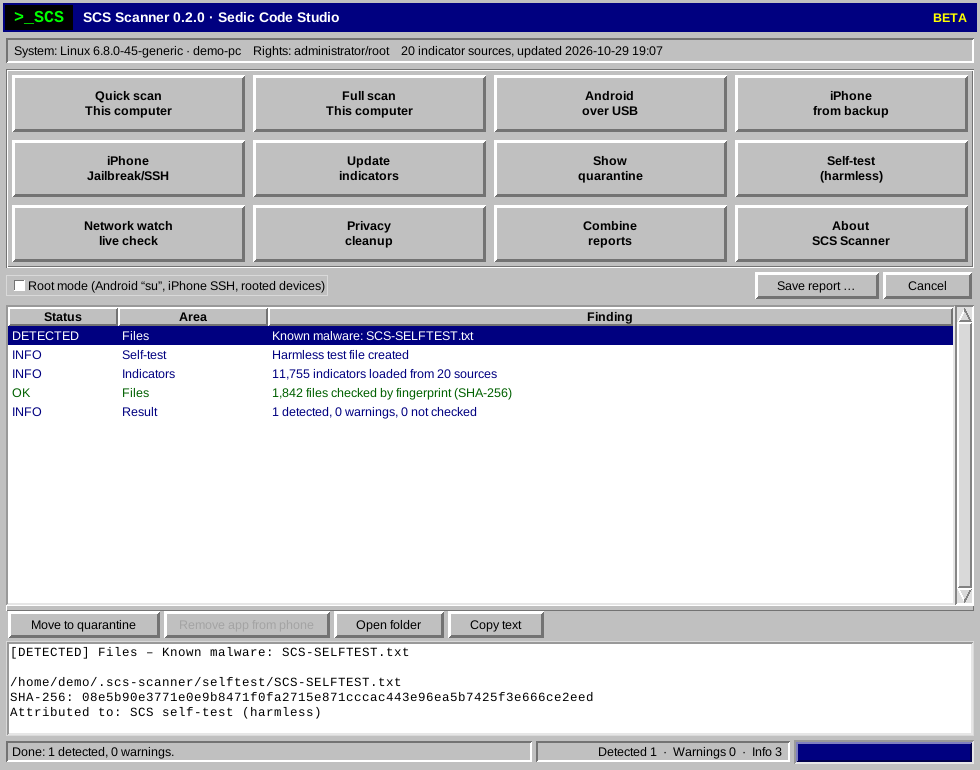
Task: Run Full scan of this computer
Action: (369, 104)
